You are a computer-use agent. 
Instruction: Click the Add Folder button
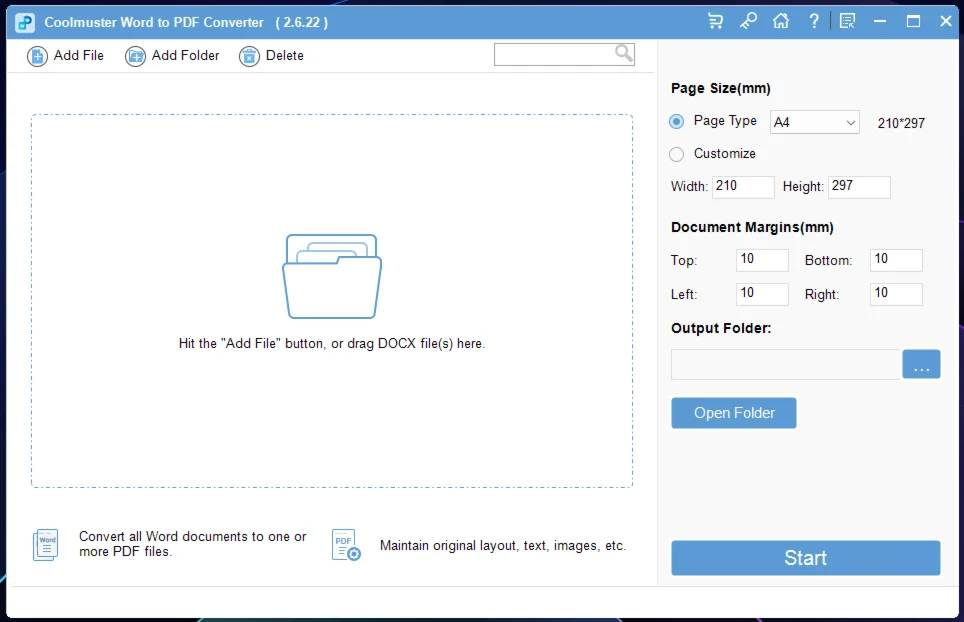[172, 56]
